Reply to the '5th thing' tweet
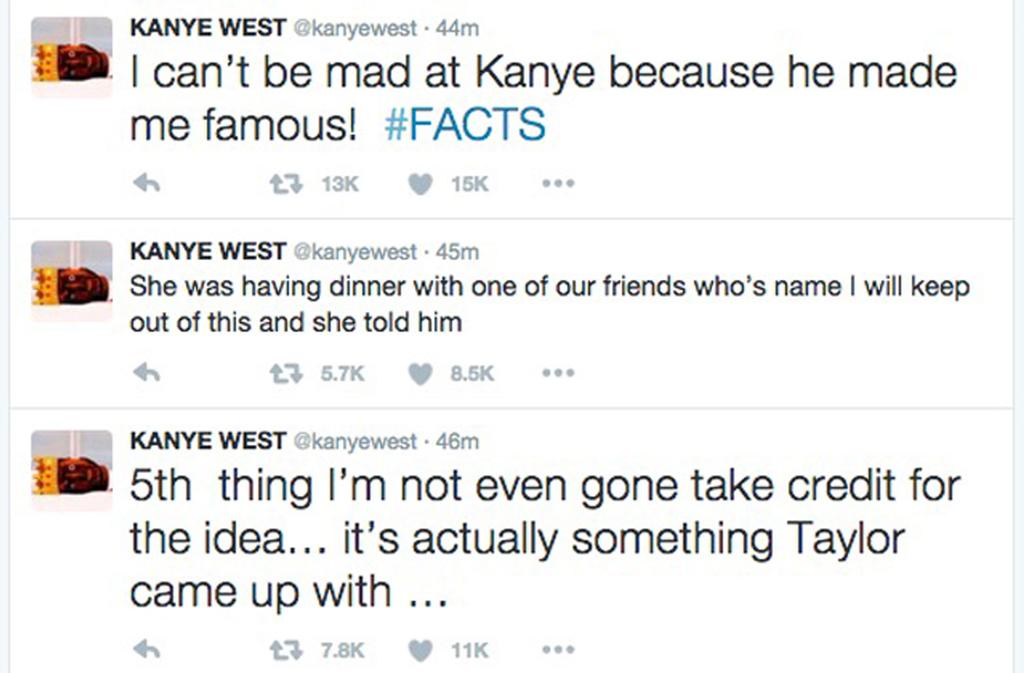 tap(147, 650)
